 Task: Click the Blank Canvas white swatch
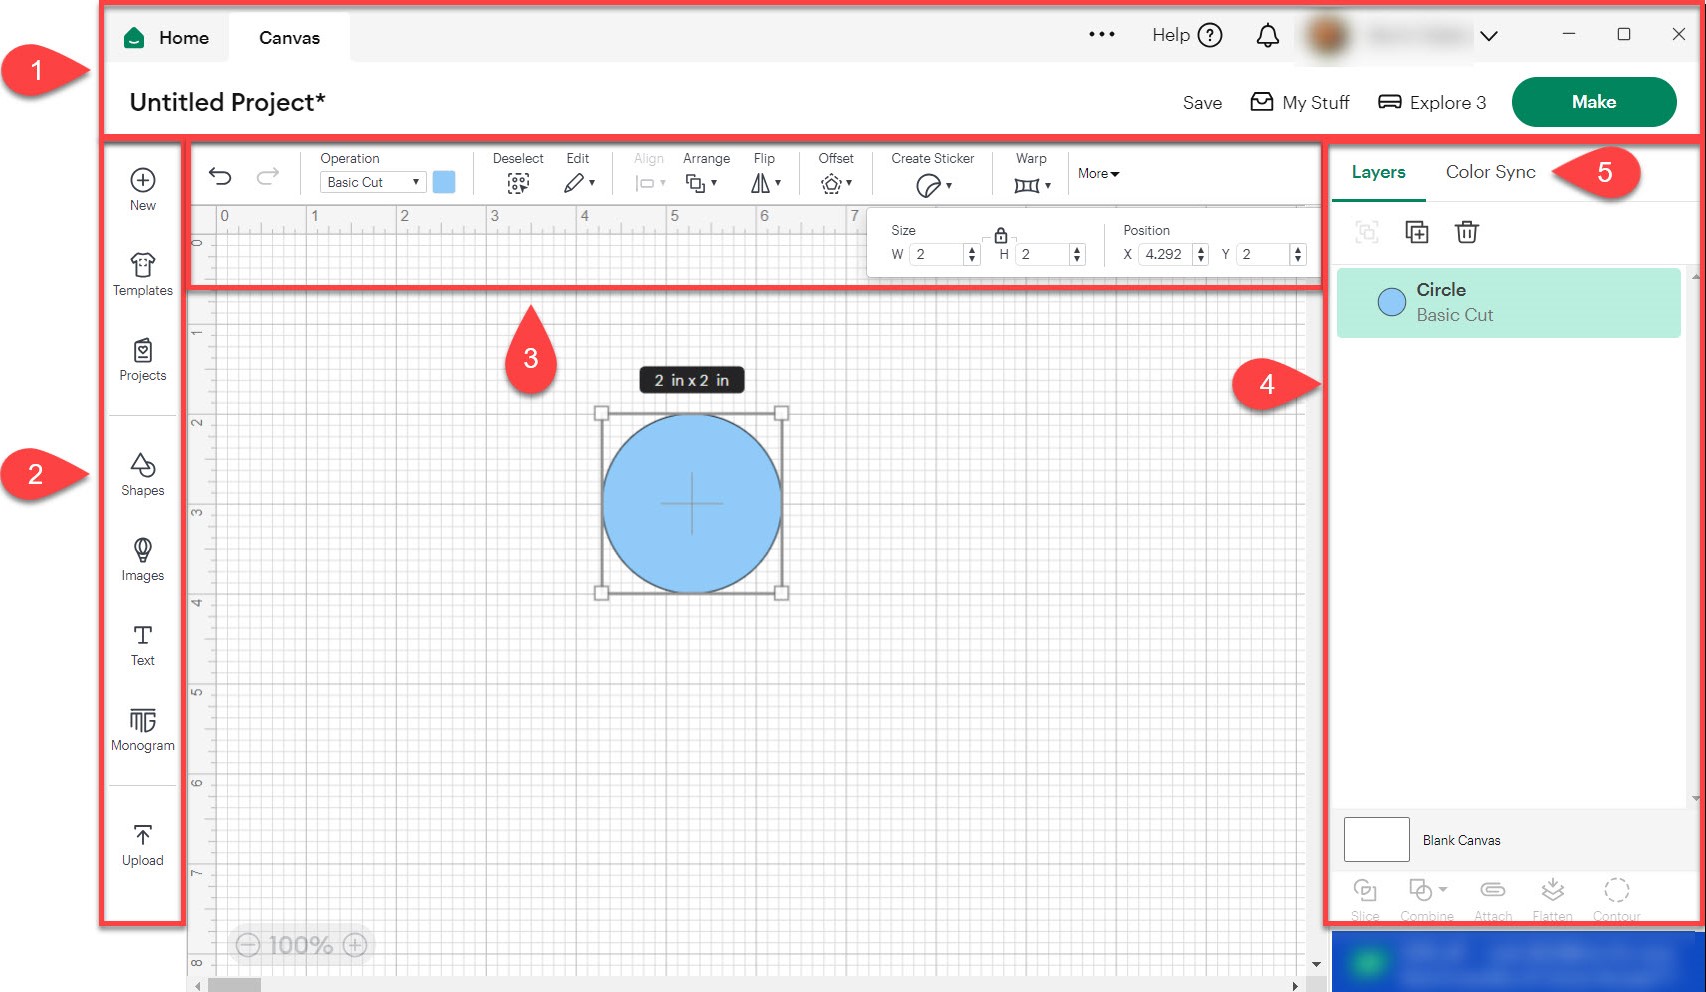1376,839
